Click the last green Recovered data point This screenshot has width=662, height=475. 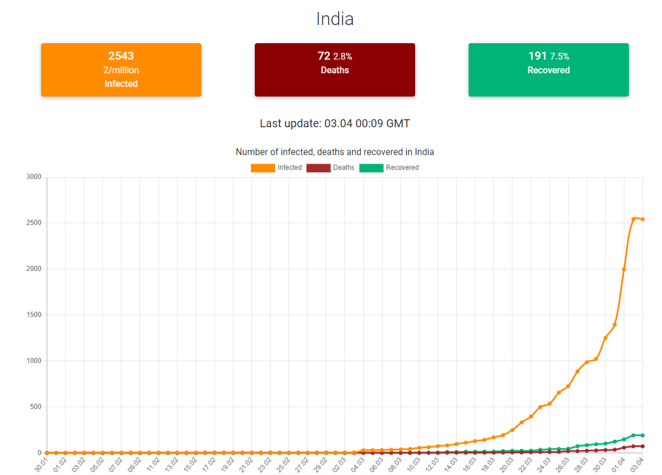[642, 436]
